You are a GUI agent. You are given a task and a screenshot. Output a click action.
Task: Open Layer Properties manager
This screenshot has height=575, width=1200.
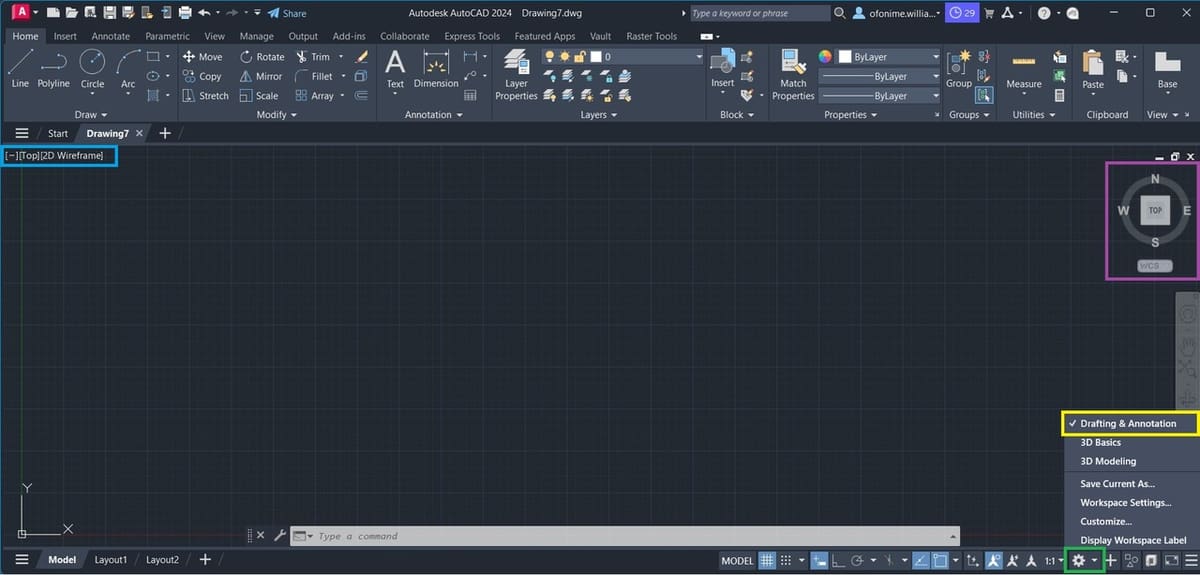(x=516, y=75)
